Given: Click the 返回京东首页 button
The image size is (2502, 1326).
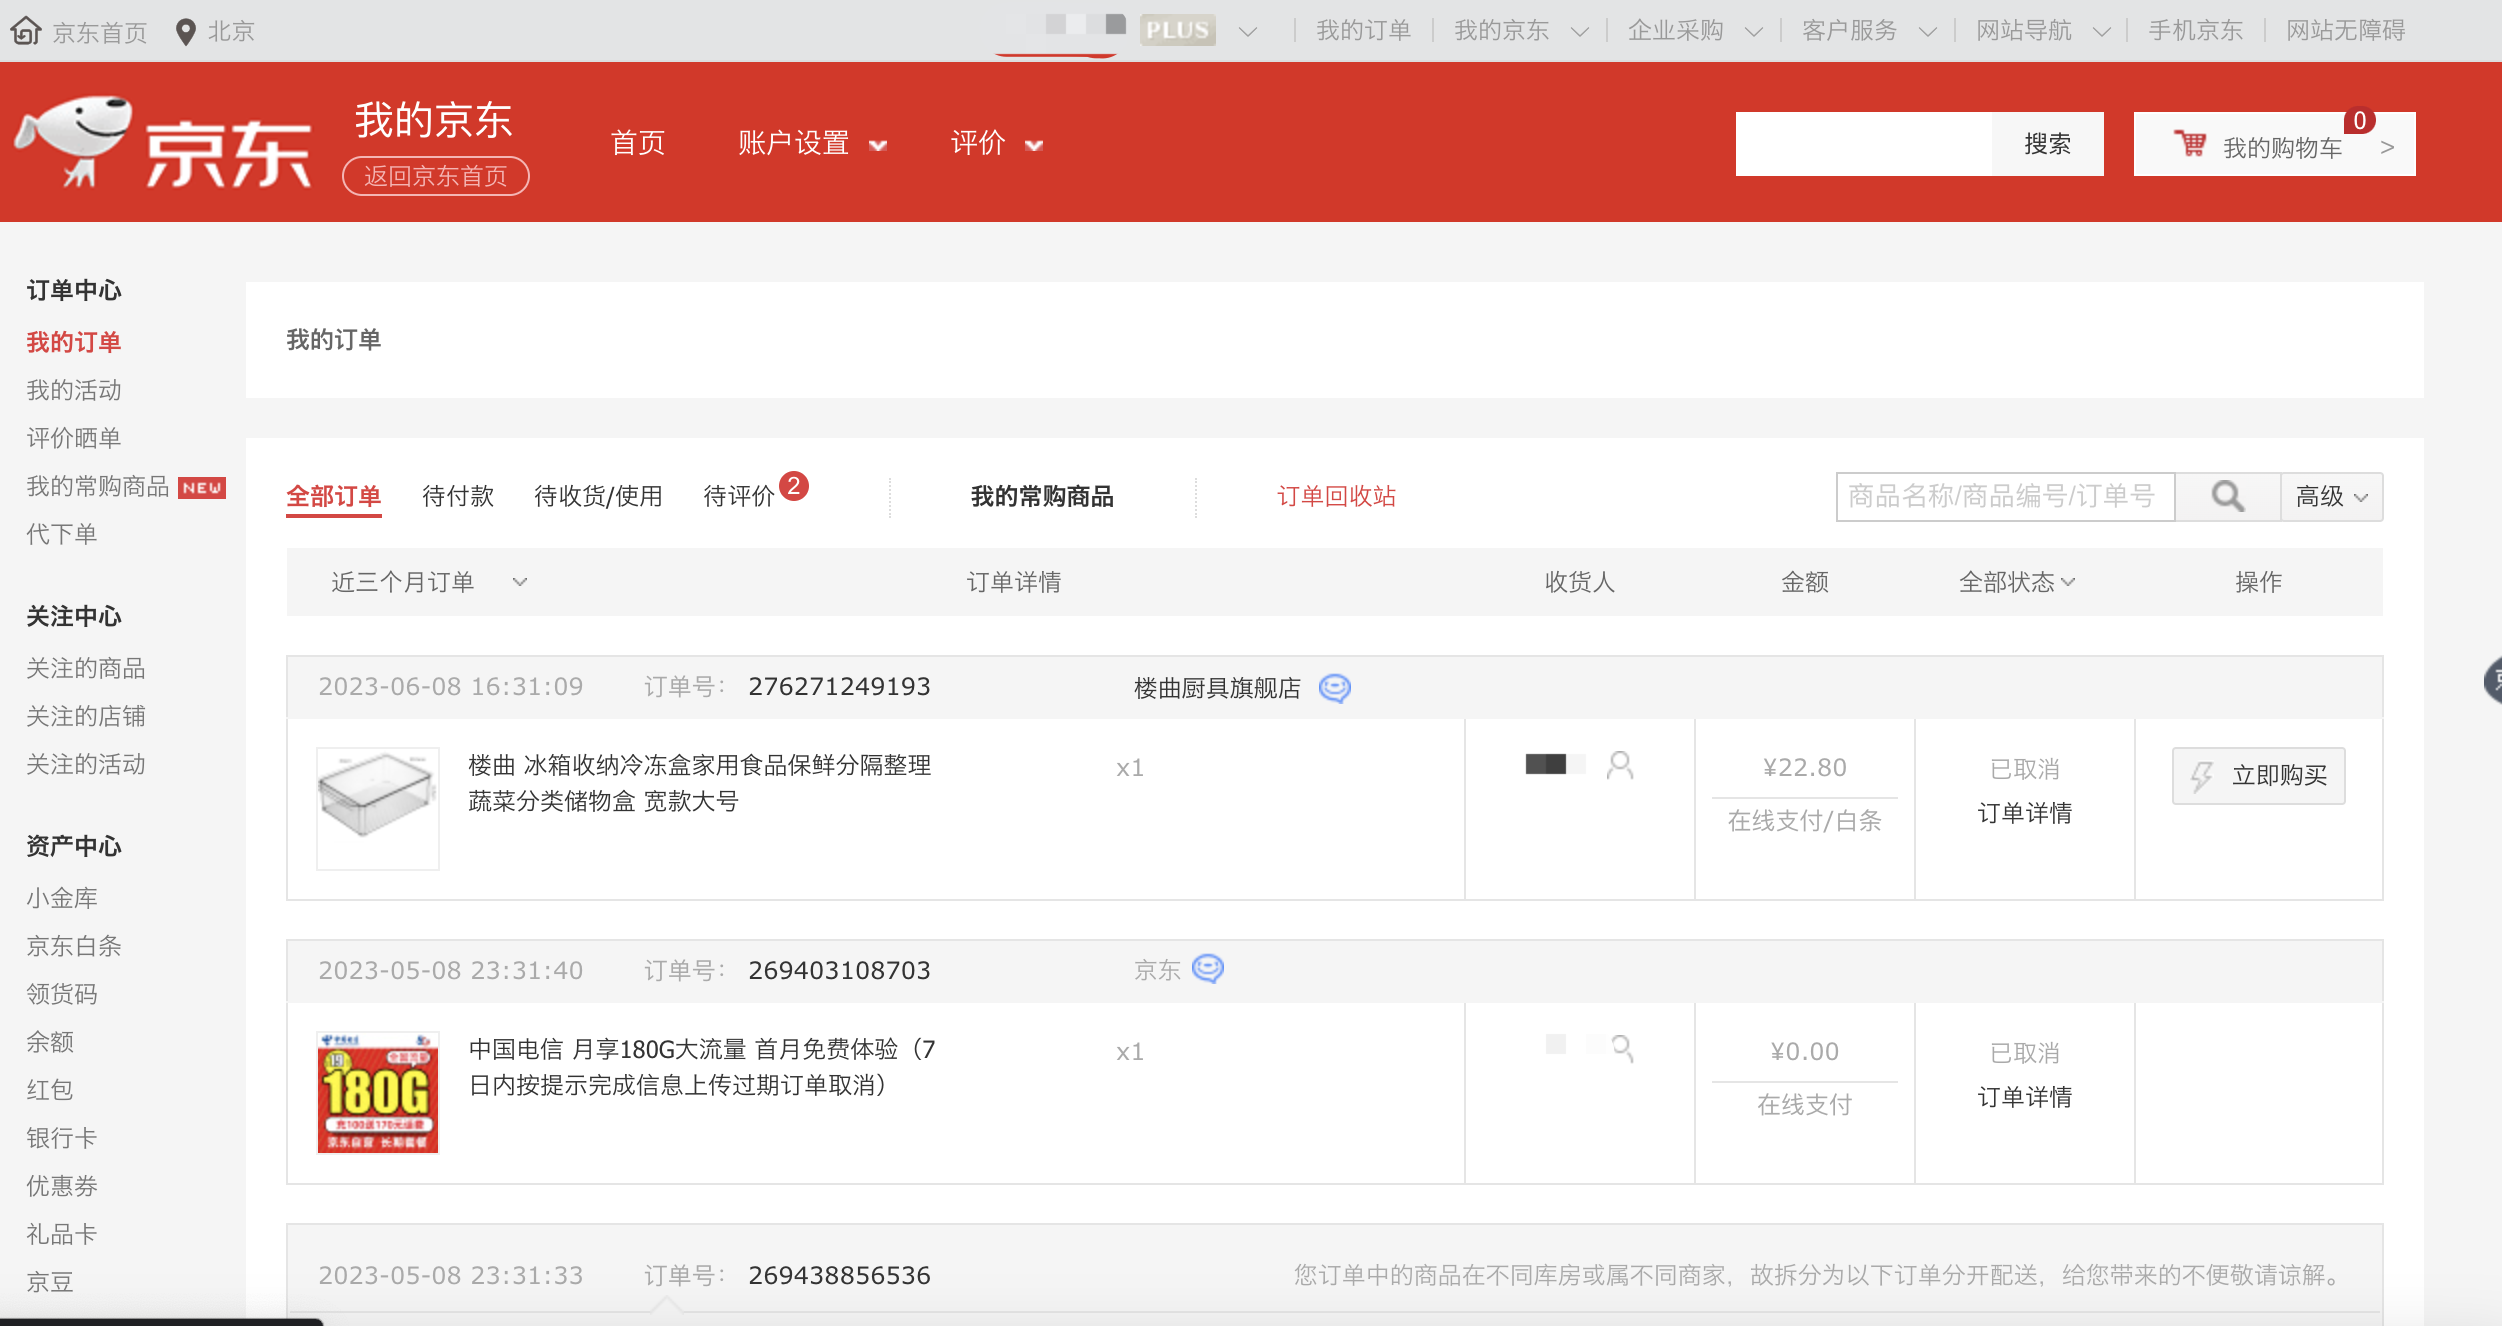Looking at the screenshot, I should pos(436,176).
